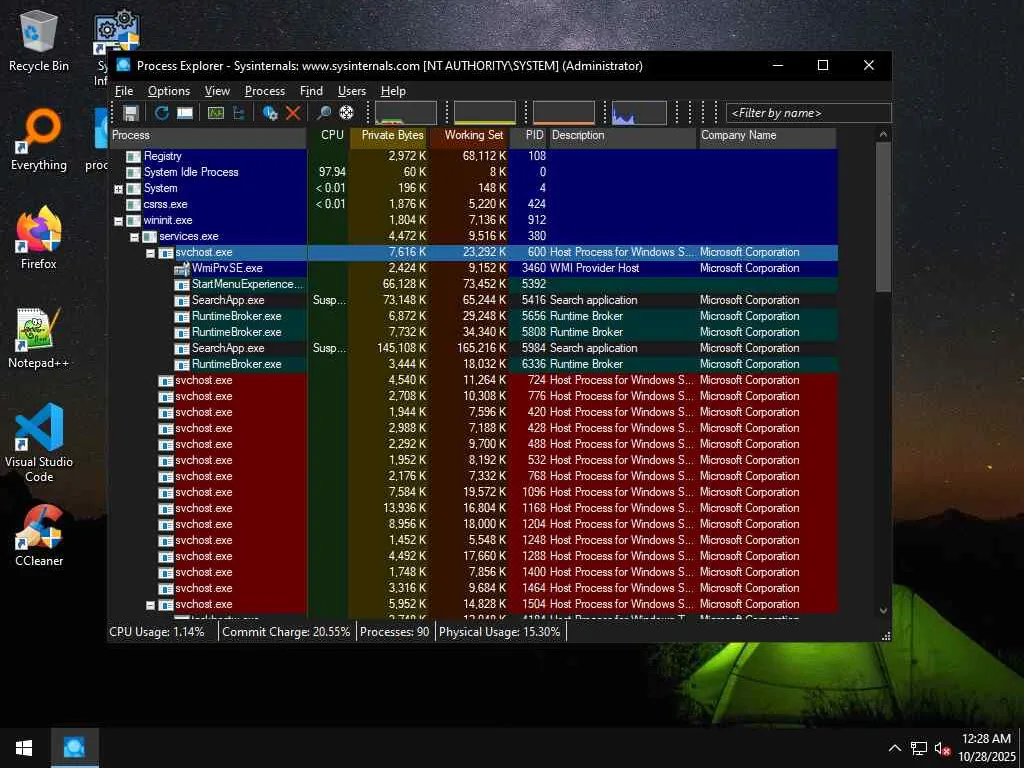Viewport: 1024px width, 768px height.
Task: Open the Process menu
Action: 264,91
